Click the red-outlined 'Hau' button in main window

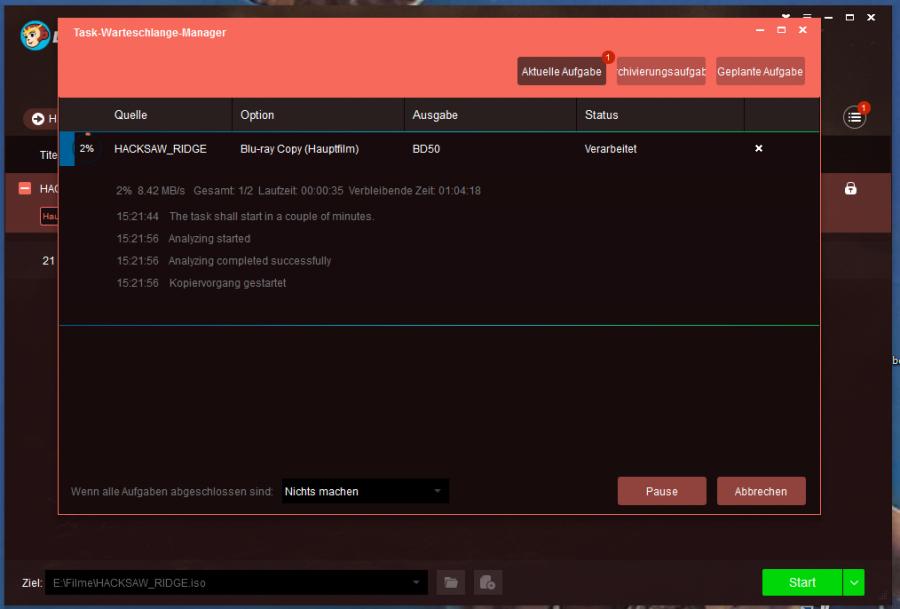pos(49,216)
